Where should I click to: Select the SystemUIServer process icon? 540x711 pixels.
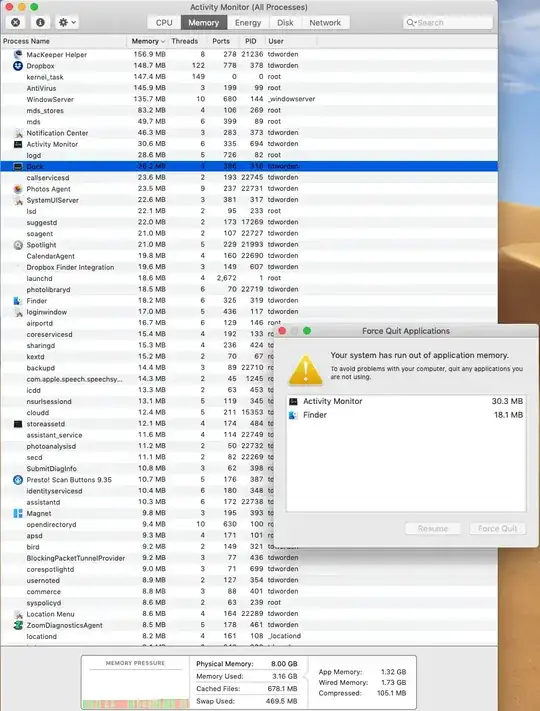pos(18,200)
